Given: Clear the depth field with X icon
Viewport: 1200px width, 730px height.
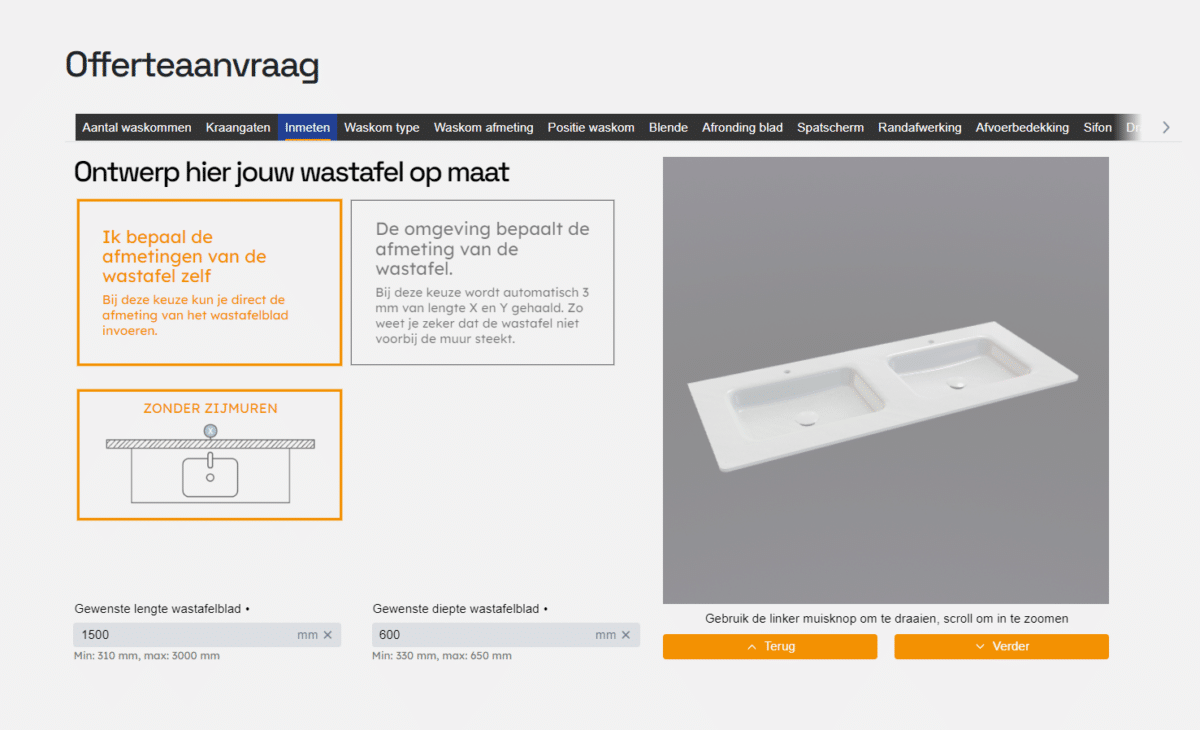Looking at the screenshot, I should click(x=626, y=635).
